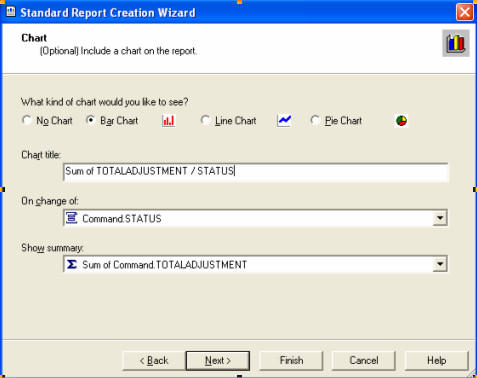477x378 pixels.
Task: Proceed with the Next button
Action: [218, 361]
